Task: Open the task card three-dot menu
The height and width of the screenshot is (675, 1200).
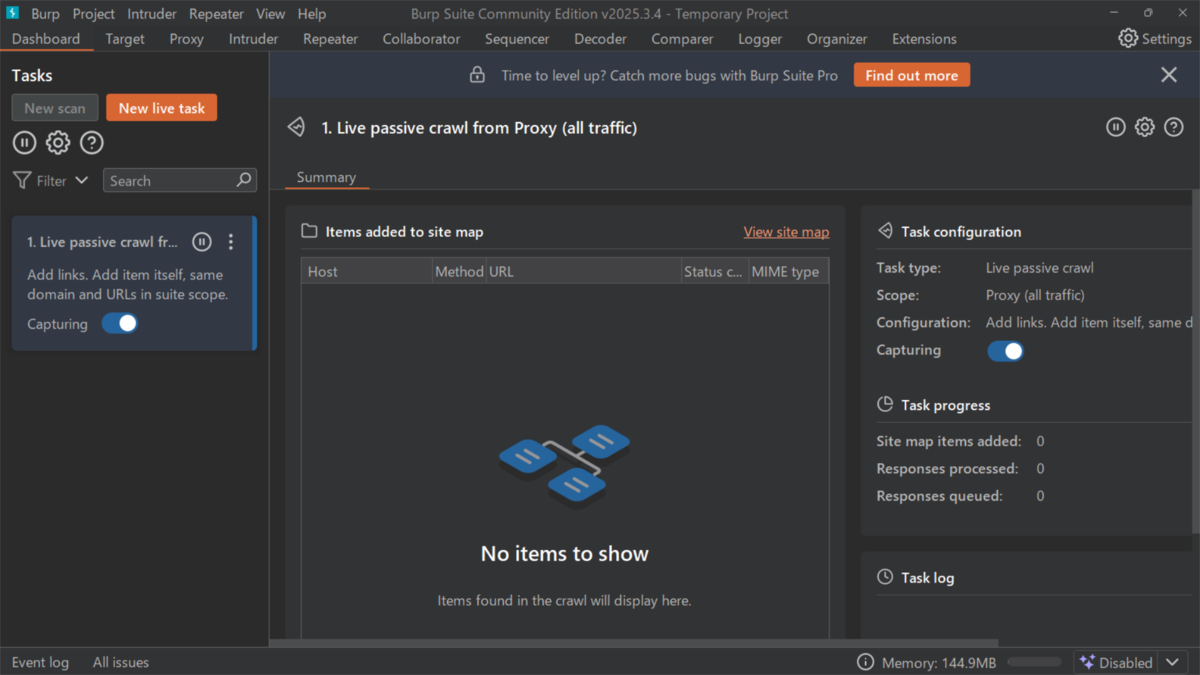Action: pyautogui.click(x=231, y=242)
